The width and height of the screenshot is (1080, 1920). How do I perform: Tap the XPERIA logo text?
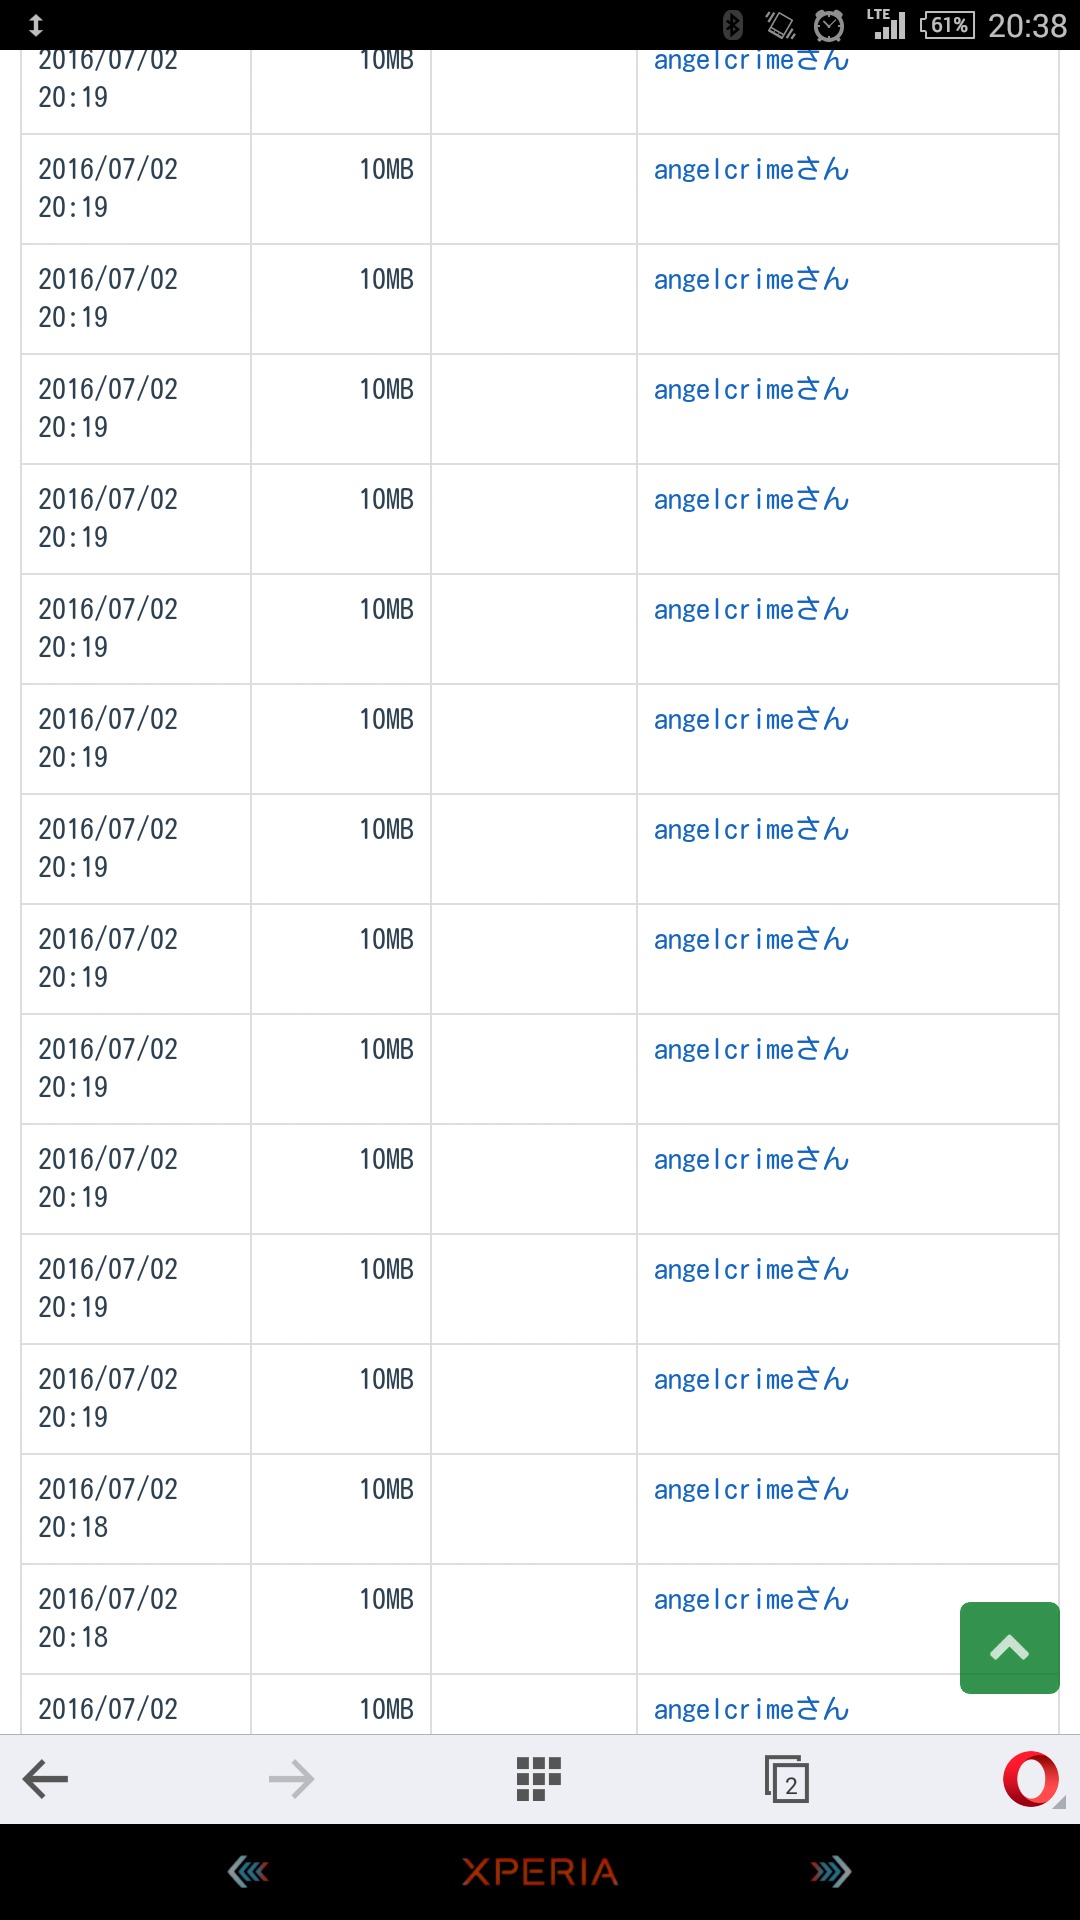540,1871
